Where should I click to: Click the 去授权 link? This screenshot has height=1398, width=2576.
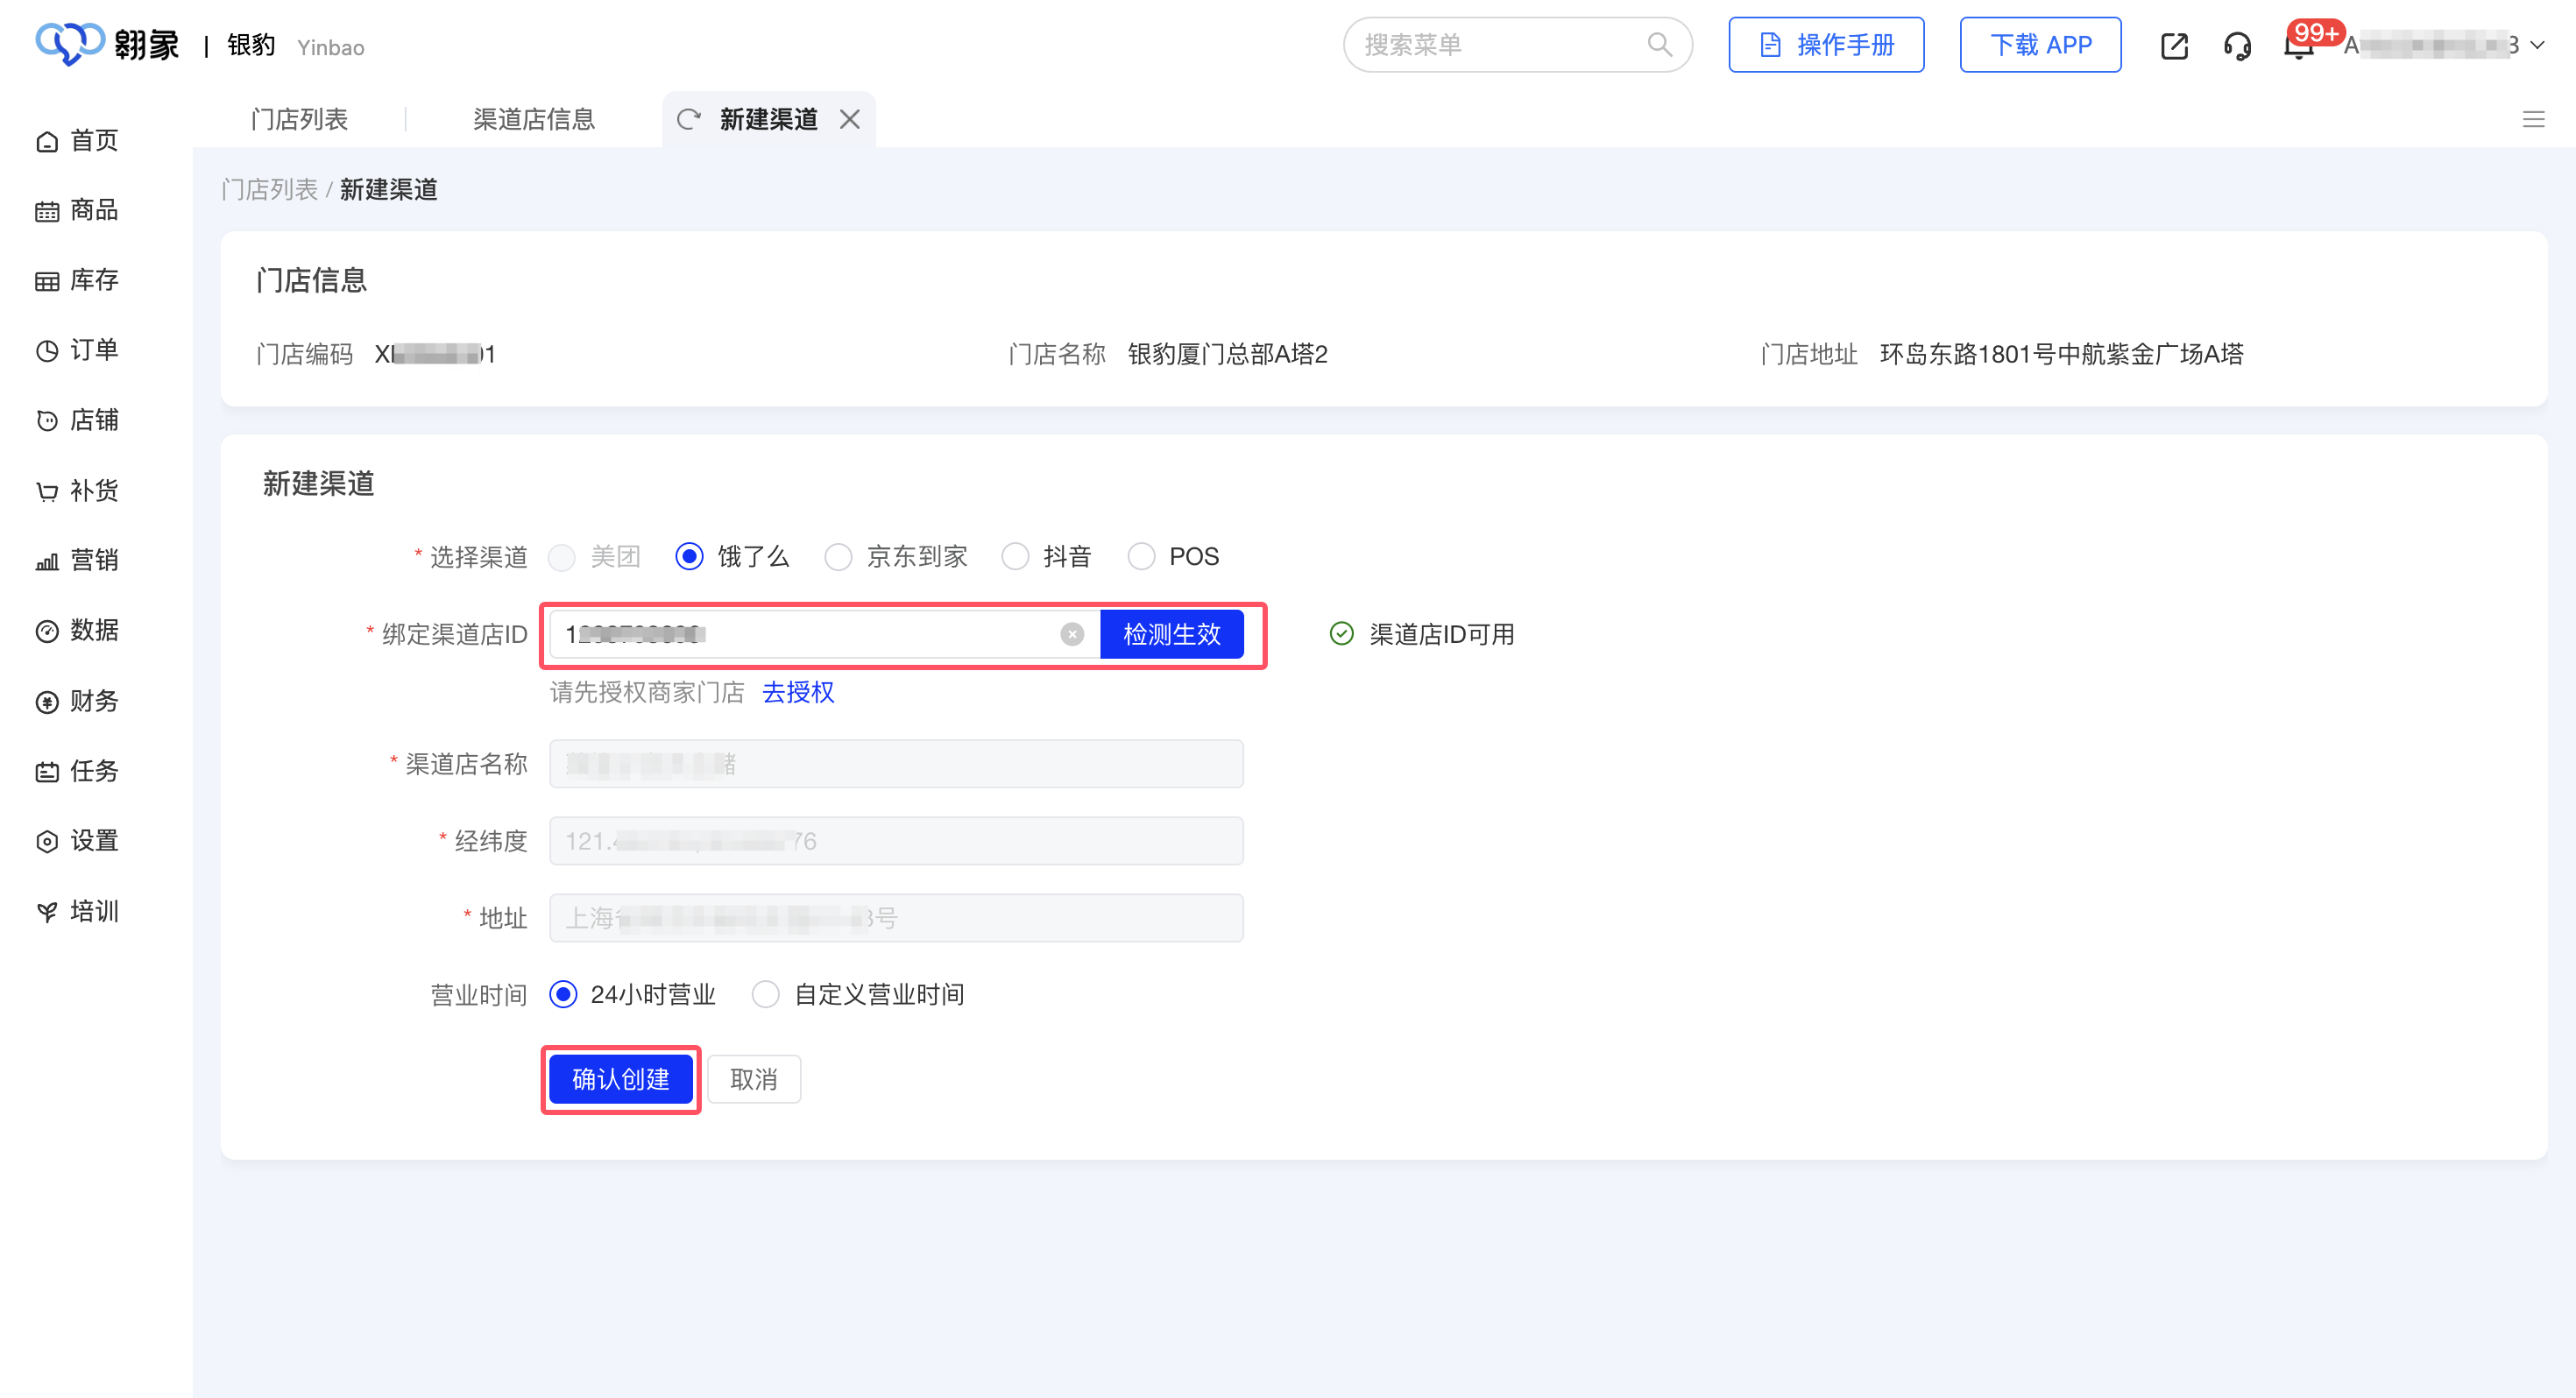[x=797, y=692]
